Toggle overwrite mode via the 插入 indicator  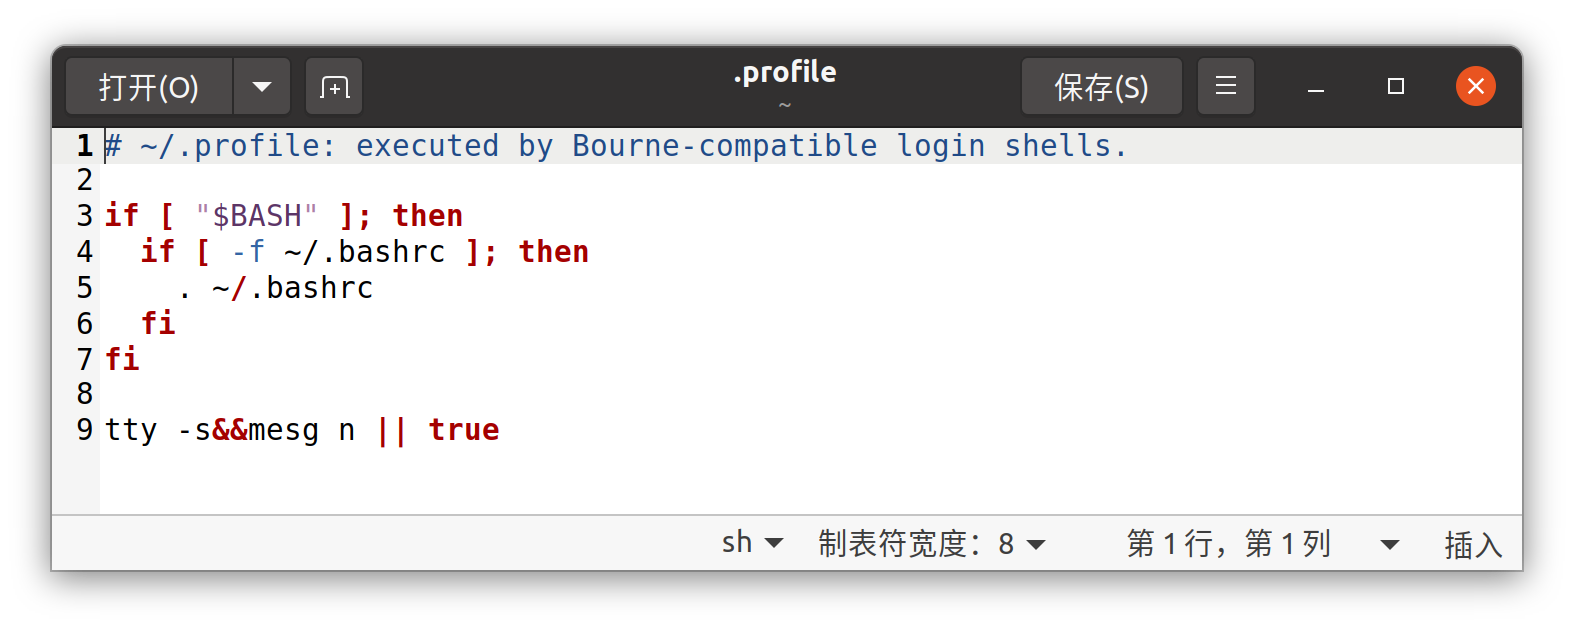[x=1471, y=542]
